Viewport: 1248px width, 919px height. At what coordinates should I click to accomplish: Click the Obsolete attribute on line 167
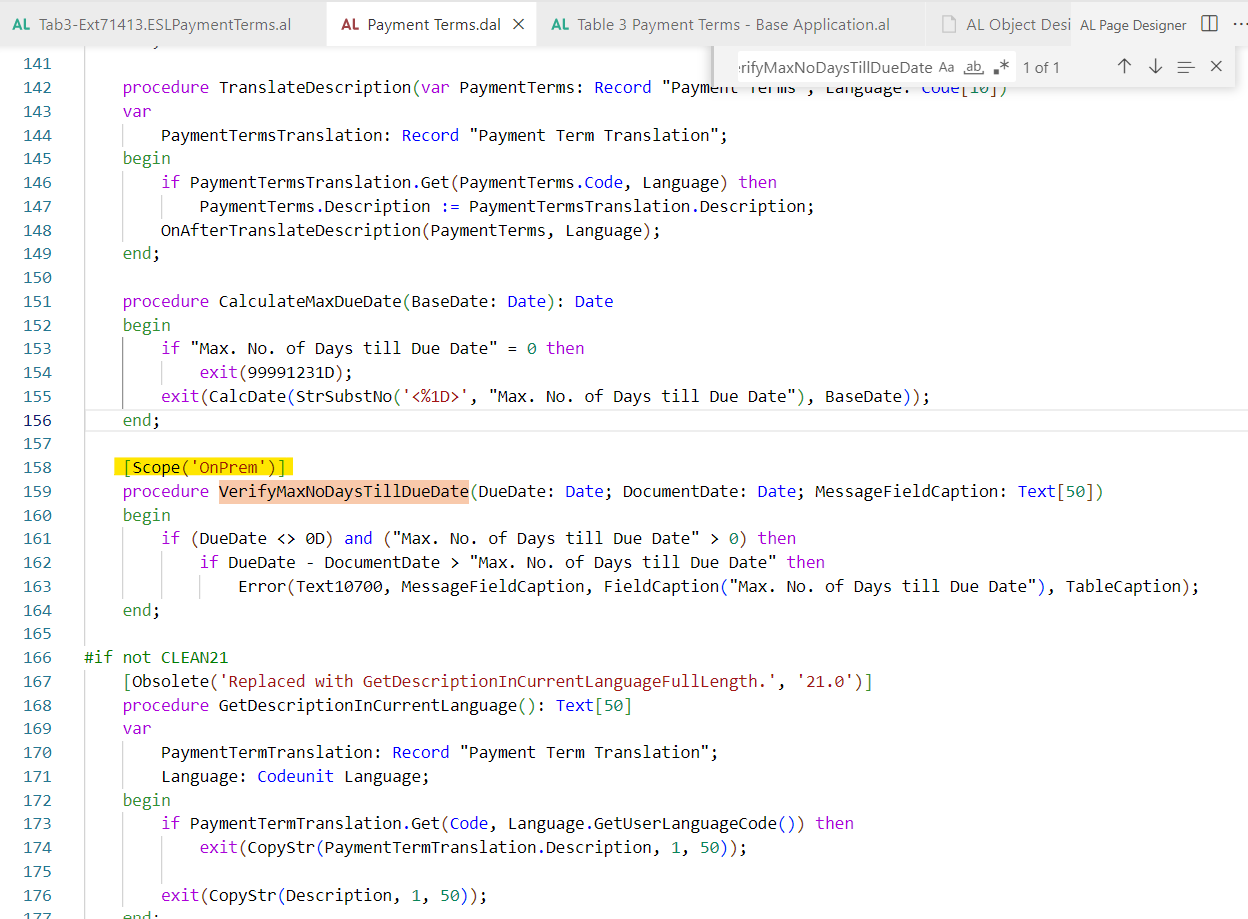point(498,681)
